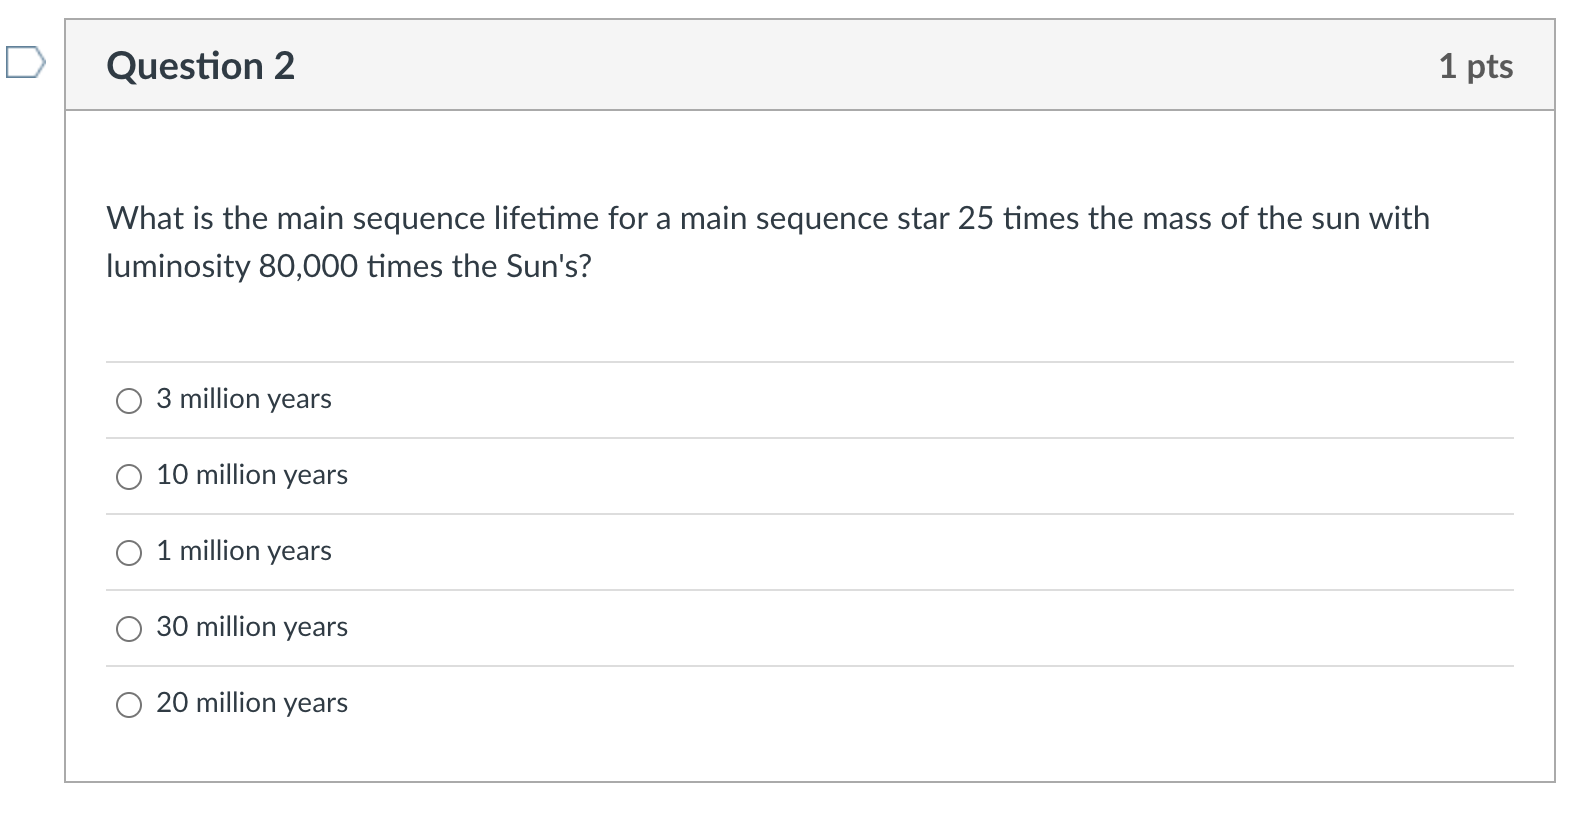The image size is (1590, 818).
Task: Select the 20 million years radio button
Action: point(129,705)
